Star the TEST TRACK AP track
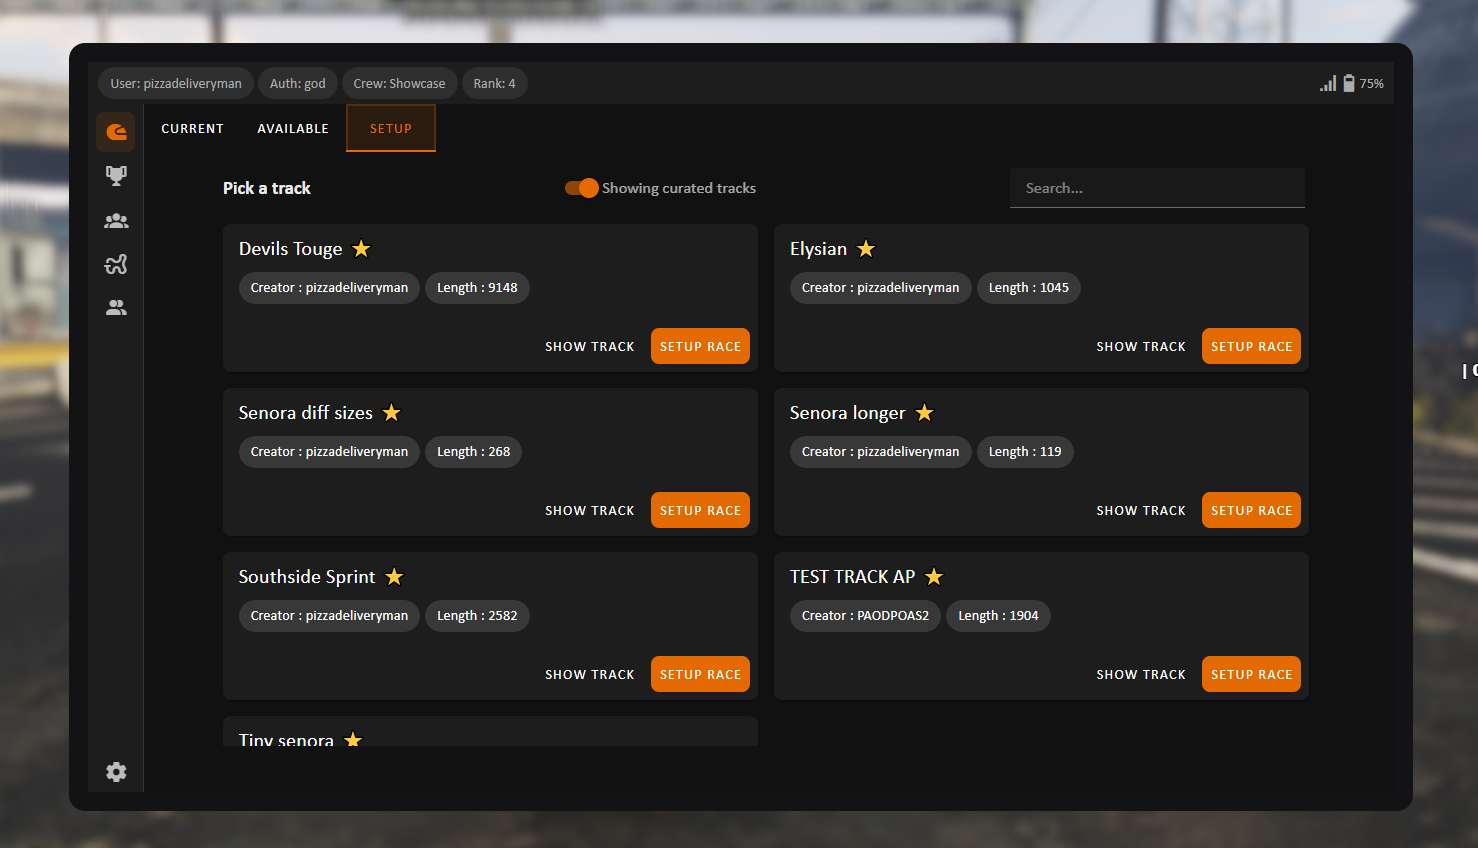The image size is (1478, 848). [x=934, y=576]
